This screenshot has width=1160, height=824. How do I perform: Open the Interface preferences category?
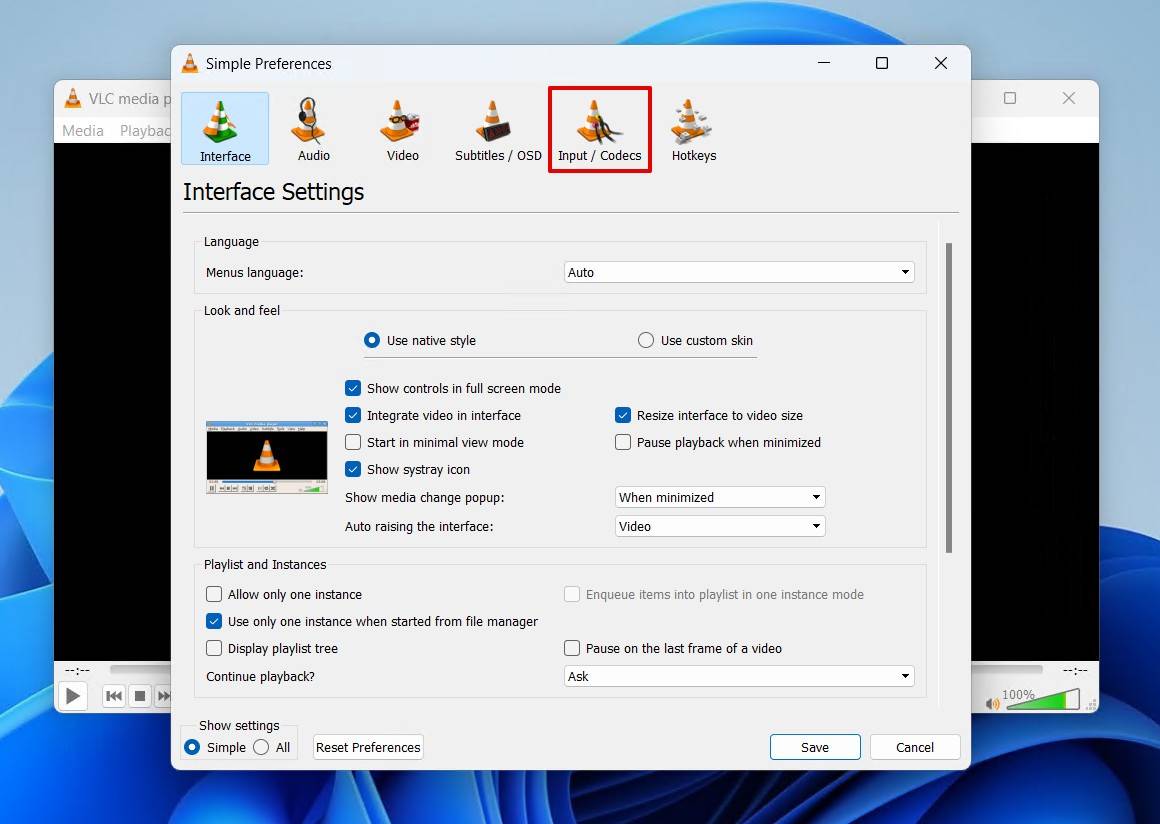pyautogui.click(x=225, y=129)
